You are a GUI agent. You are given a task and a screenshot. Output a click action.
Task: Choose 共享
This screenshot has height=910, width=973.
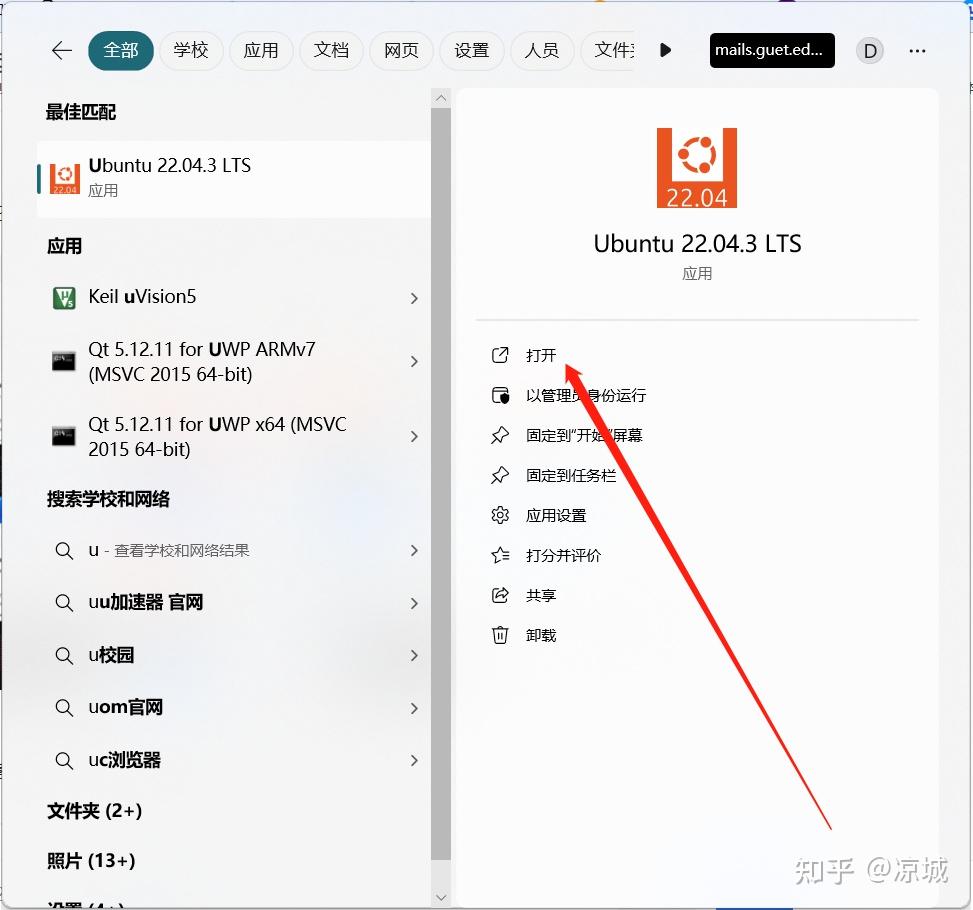pos(541,595)
